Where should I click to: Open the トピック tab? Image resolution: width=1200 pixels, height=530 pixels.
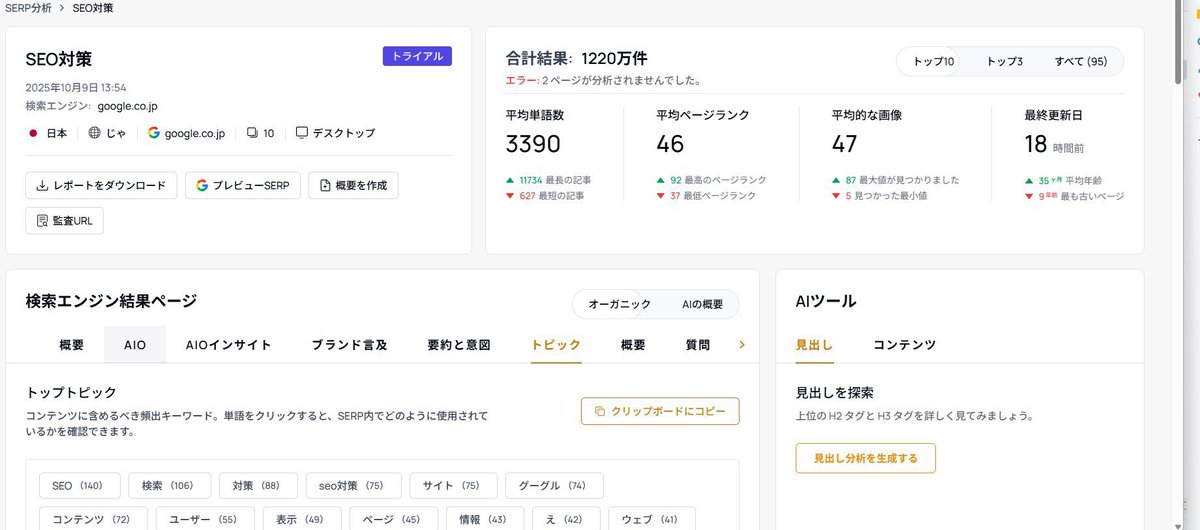tap(556, 344)
